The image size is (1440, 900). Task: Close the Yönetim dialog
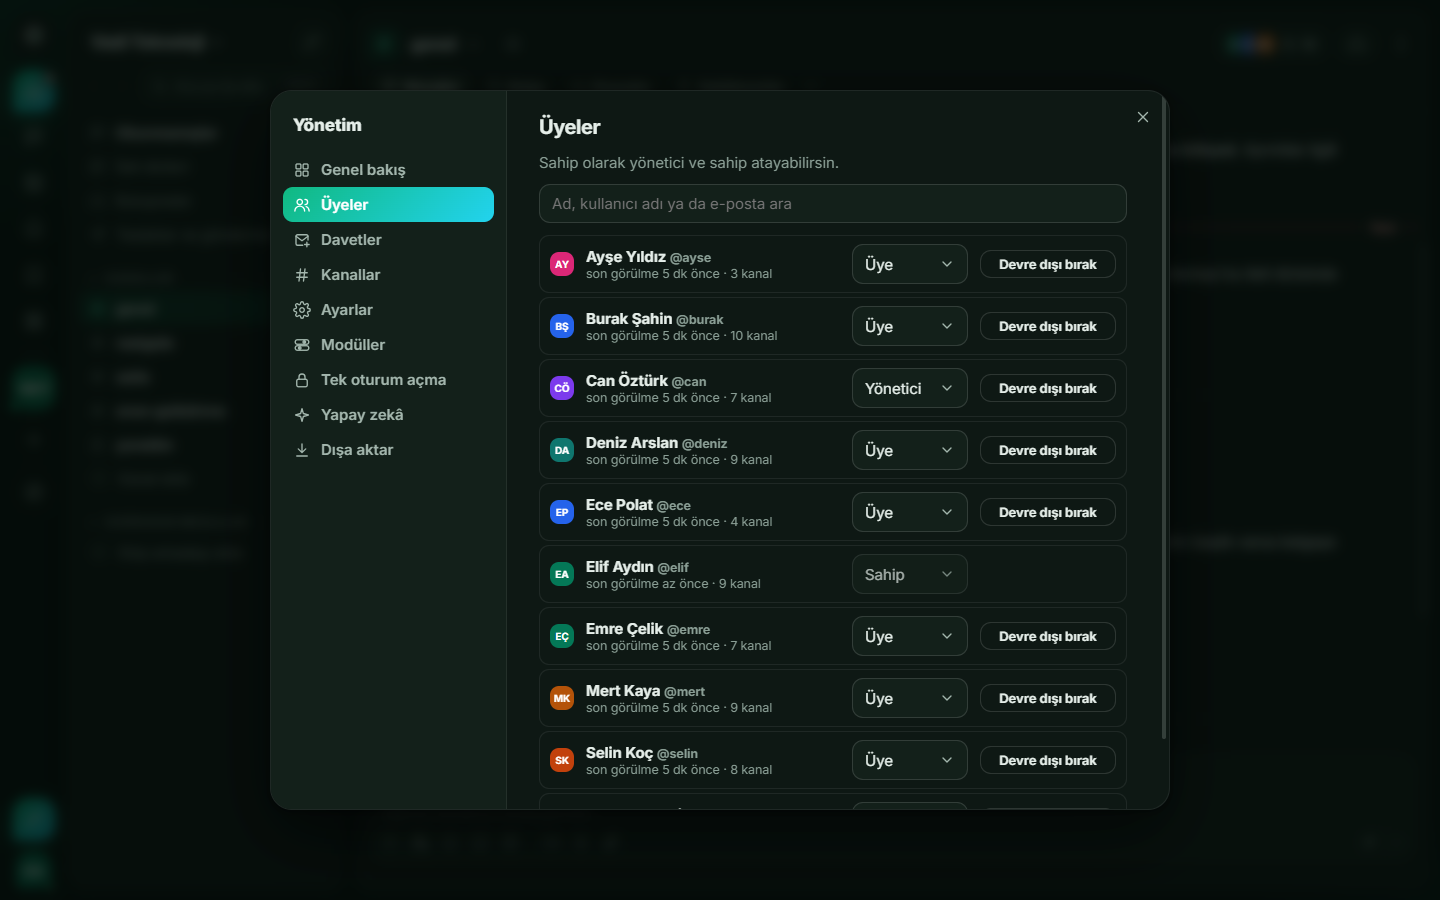click(1143, 117)
